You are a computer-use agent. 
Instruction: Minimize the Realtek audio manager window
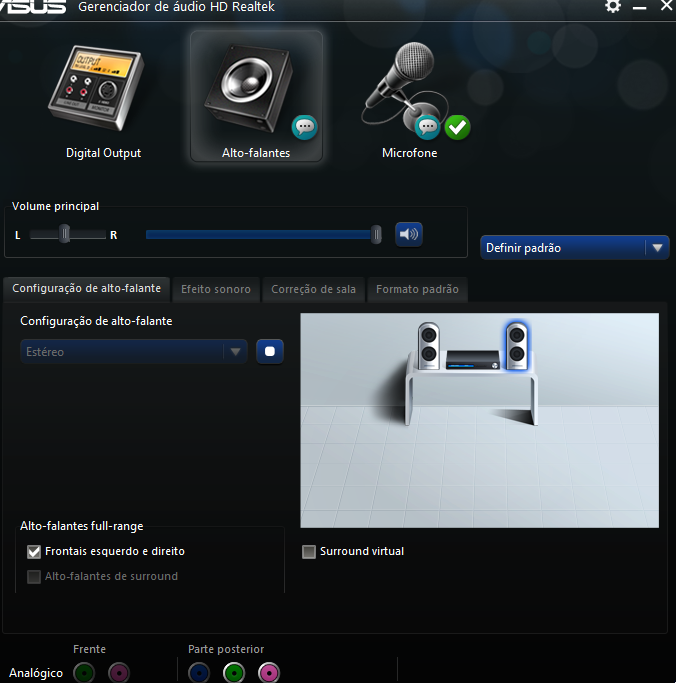tap(639, 7)
